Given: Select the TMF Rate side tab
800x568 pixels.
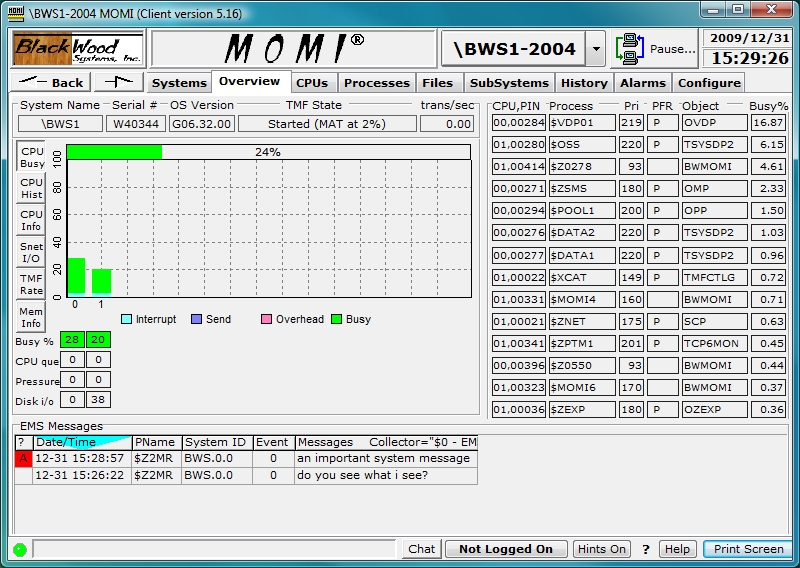Looking at the screenshot, I should [x=31, y=284].
